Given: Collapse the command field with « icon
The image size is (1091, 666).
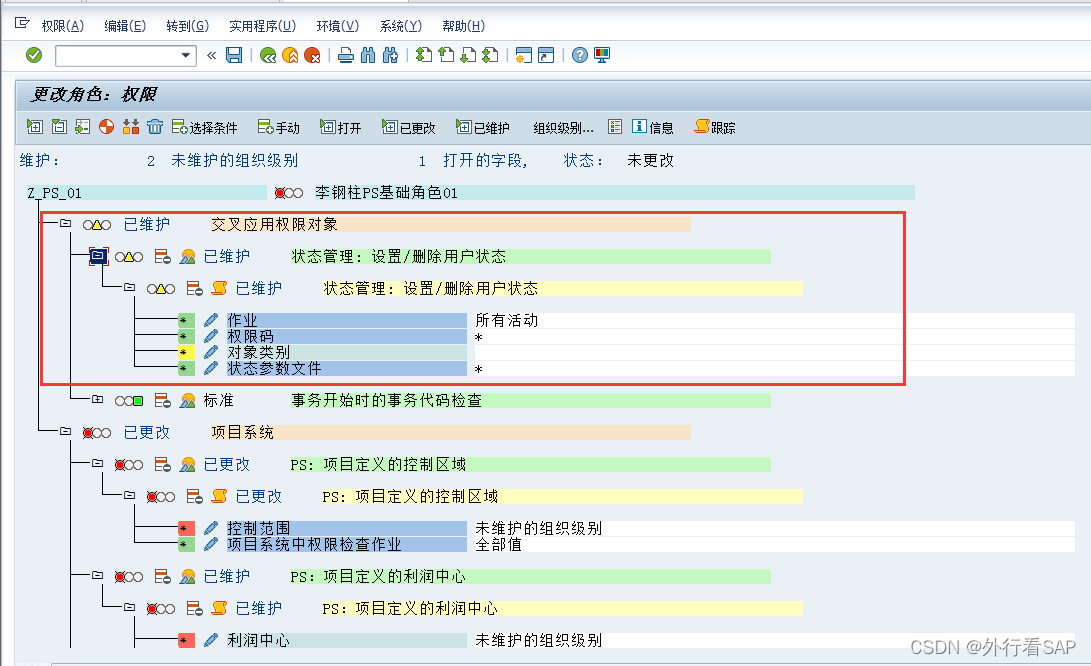Looking at the screenshot, I should [x=212, y=55].
